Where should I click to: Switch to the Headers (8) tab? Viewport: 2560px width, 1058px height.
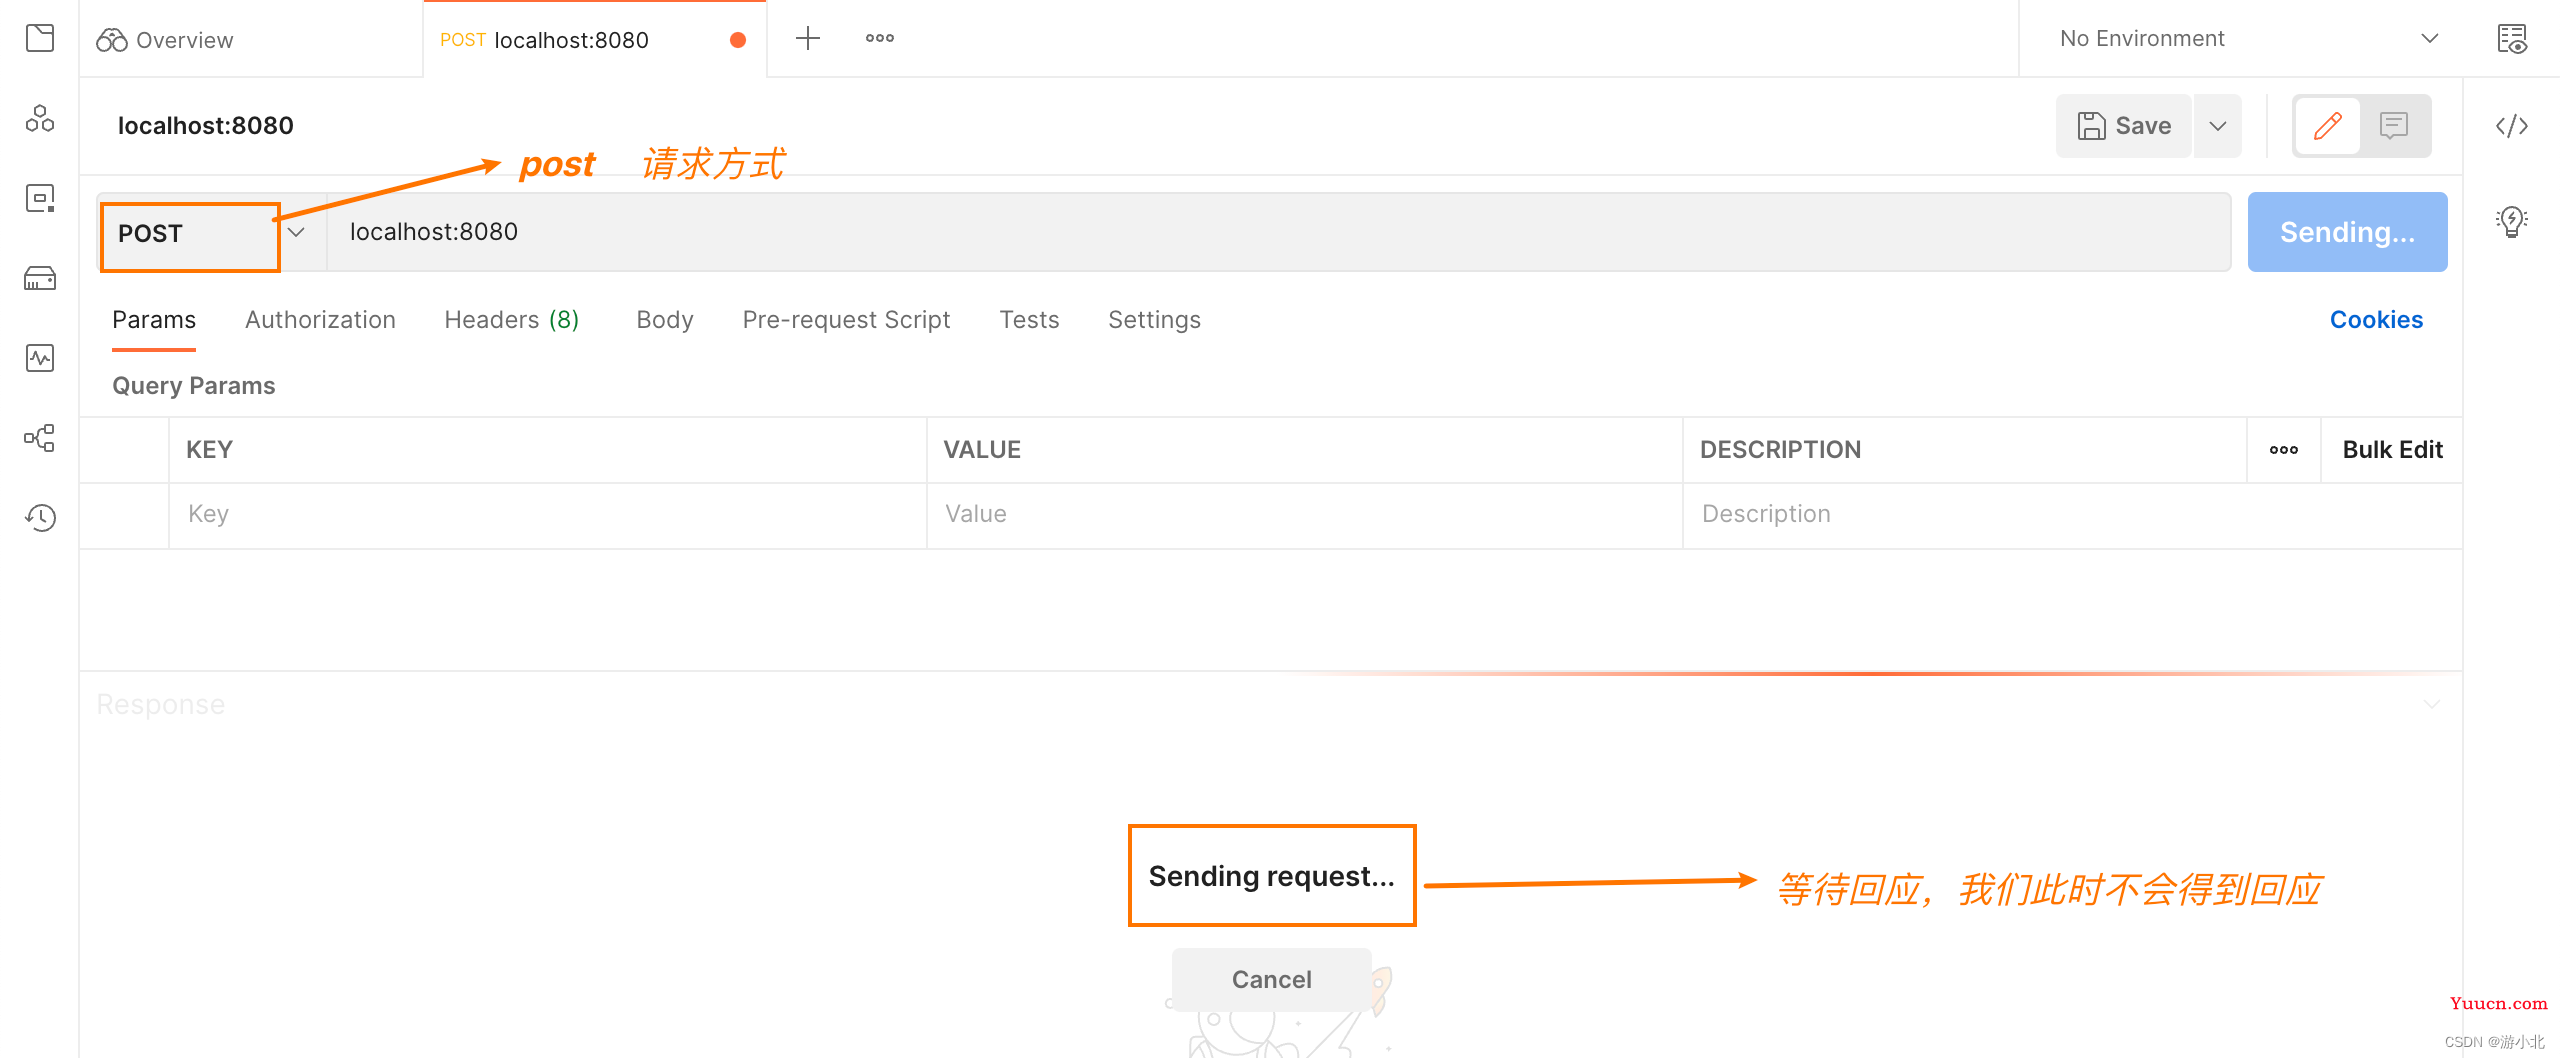511,320
